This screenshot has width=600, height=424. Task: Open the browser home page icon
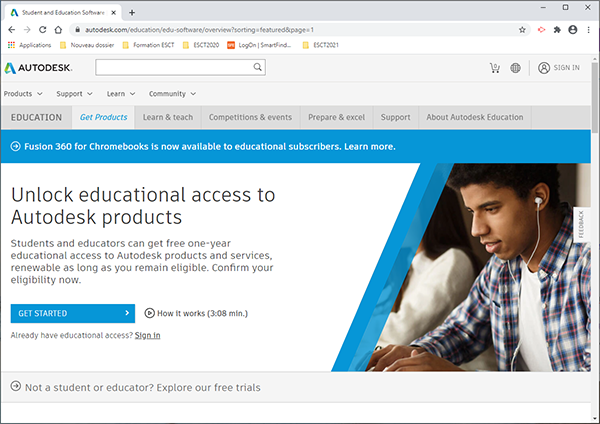click(x=58, y=29)
